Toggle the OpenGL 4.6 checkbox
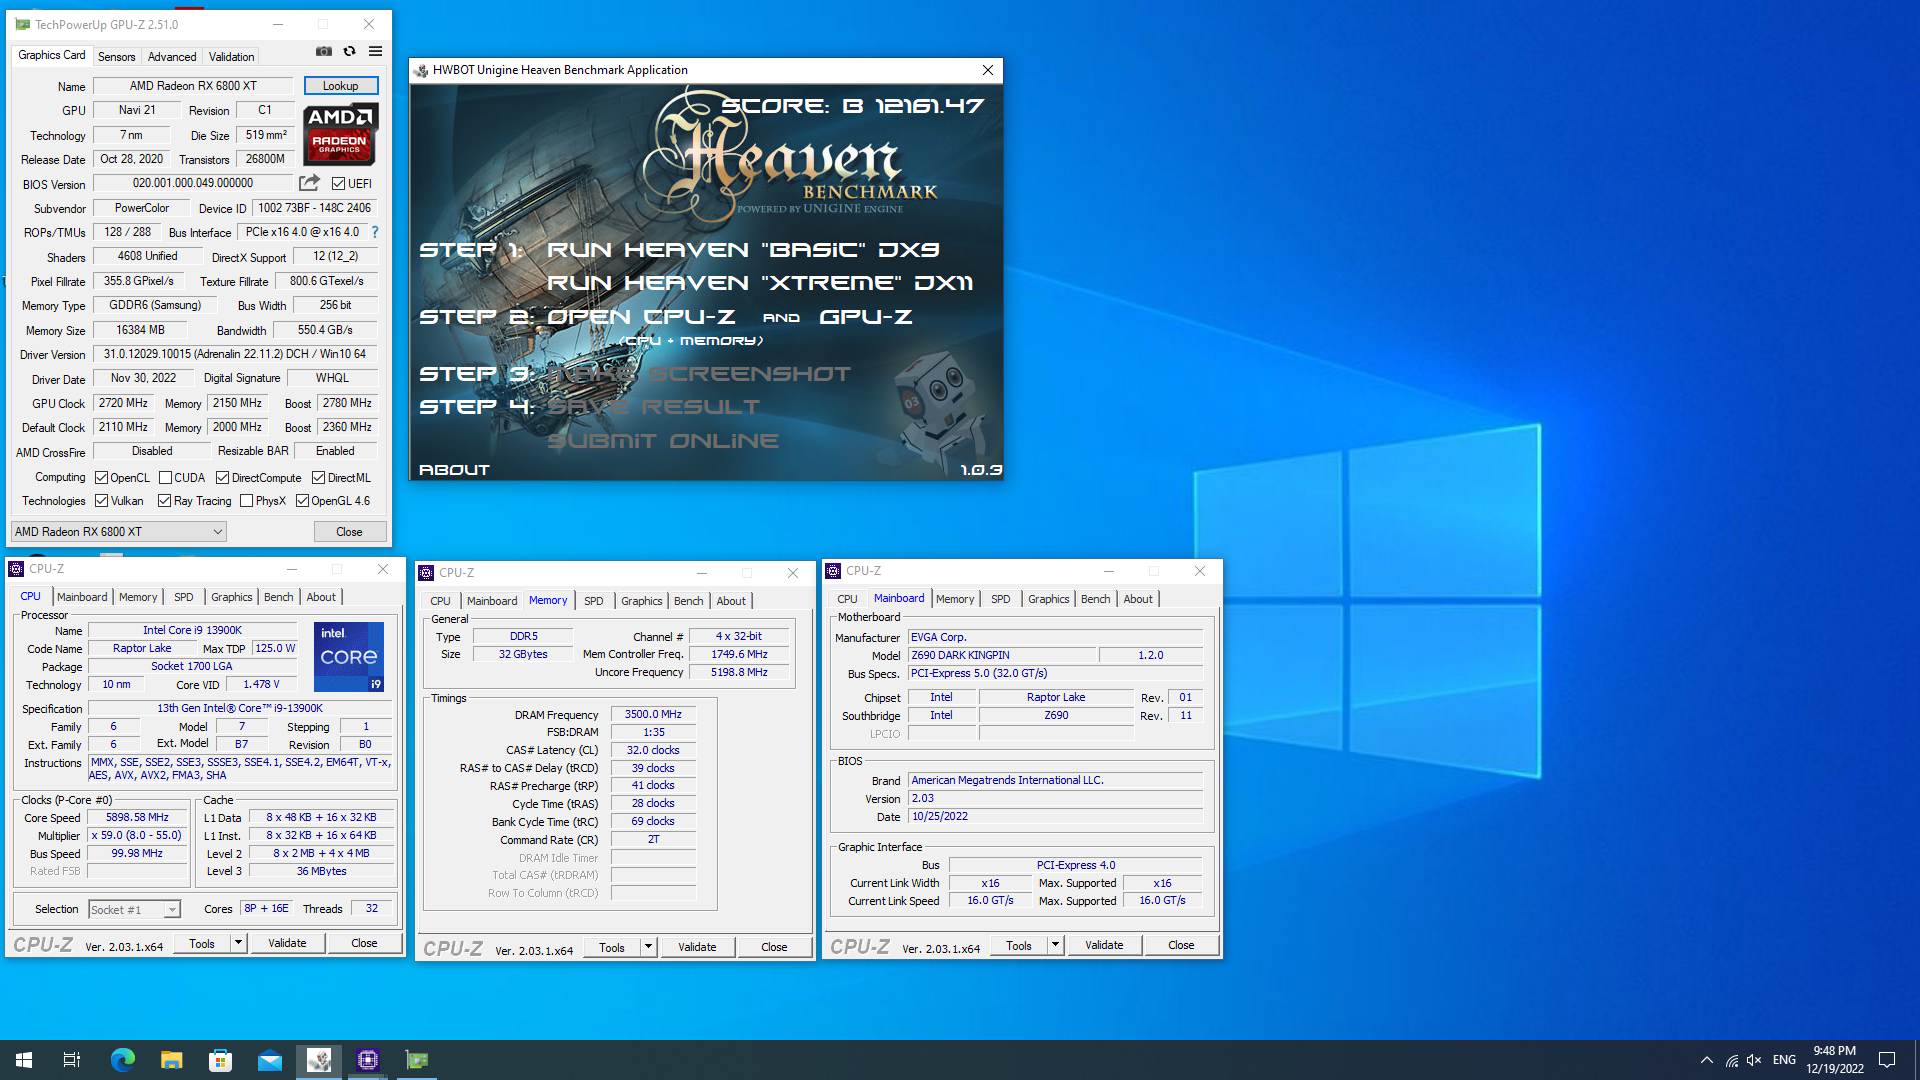The height and width of the screenshot is (1080, 1920). [302, 501]
